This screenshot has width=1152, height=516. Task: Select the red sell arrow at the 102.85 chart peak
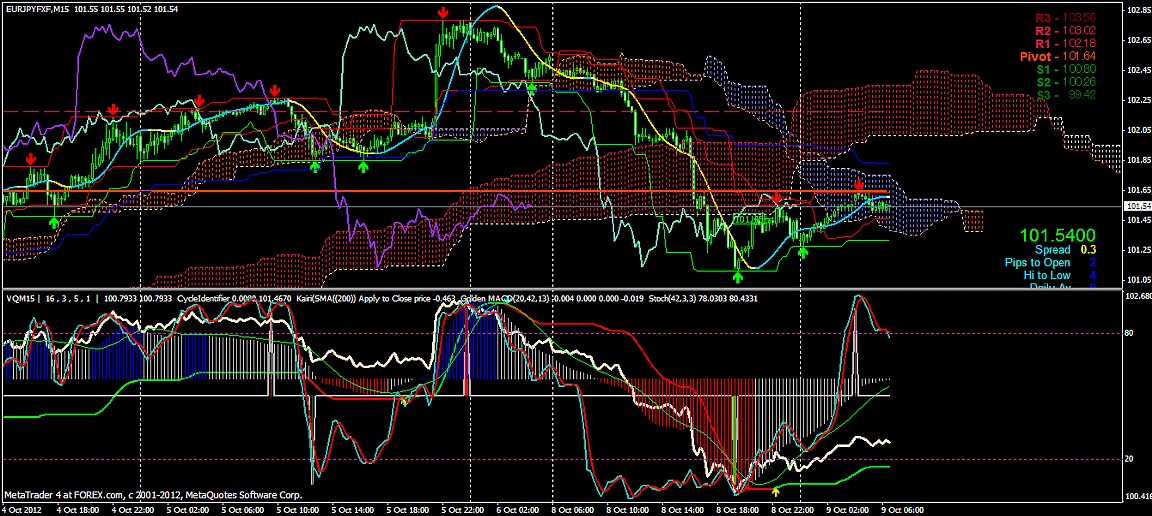click(x=443, y=12)
